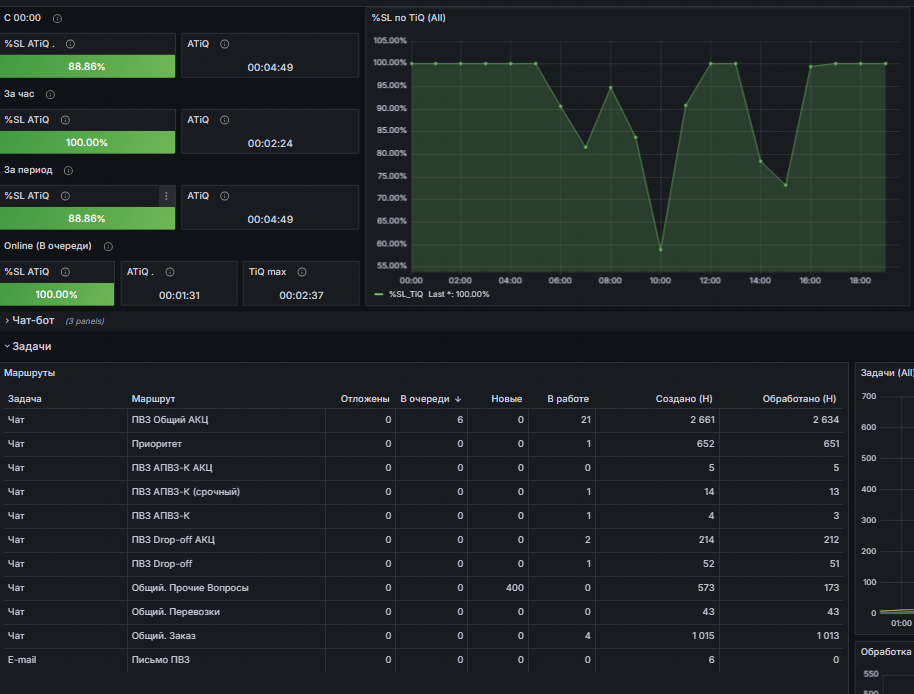This screenshot has height=694, width=914.
Task: Open '%SL по TiQ (All)' panel title
Action: click(409, 18)
